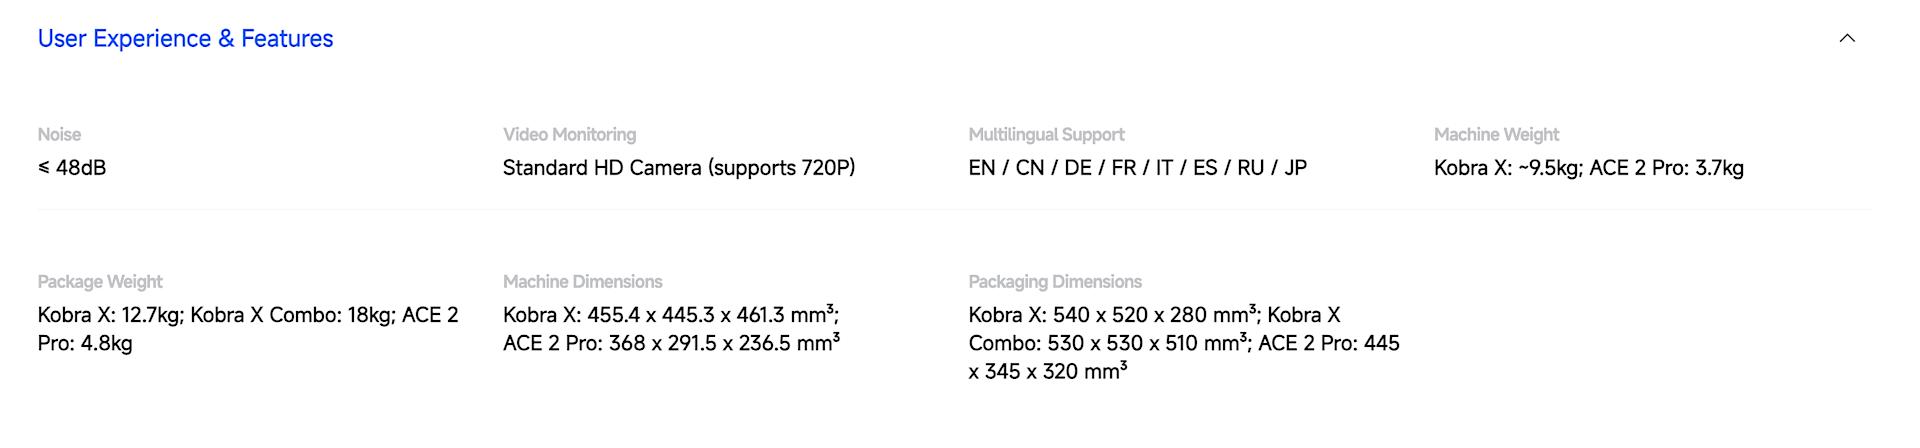Click the Video Monitoring label

pos(569,134)
